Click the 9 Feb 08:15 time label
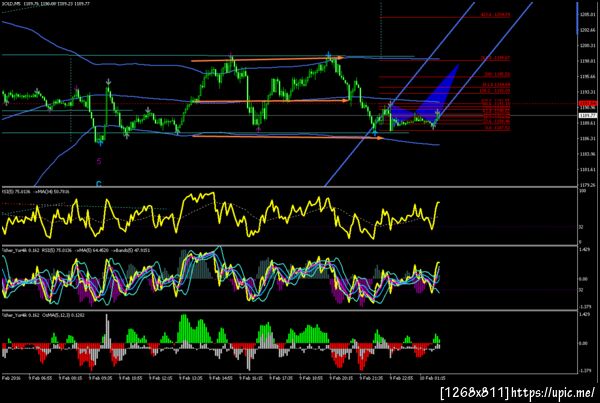This screenshot has width=600, height=403. (70, 378)
